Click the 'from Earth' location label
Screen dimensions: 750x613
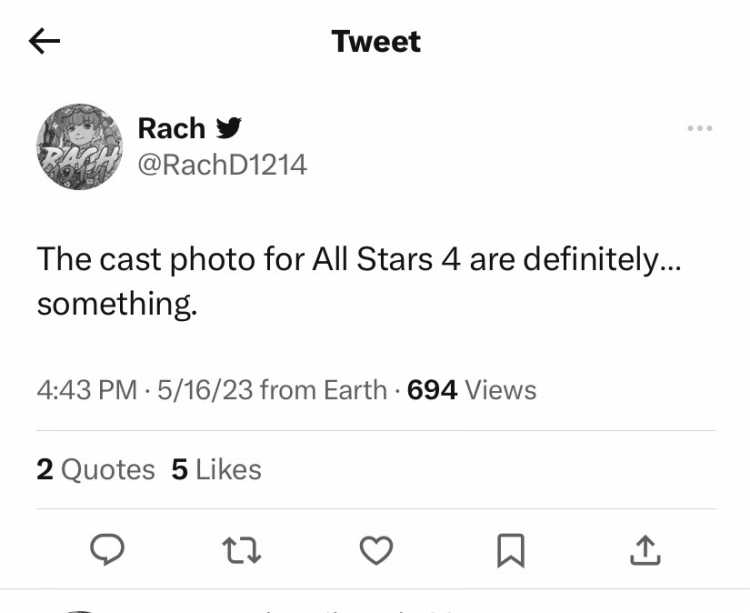324,390
